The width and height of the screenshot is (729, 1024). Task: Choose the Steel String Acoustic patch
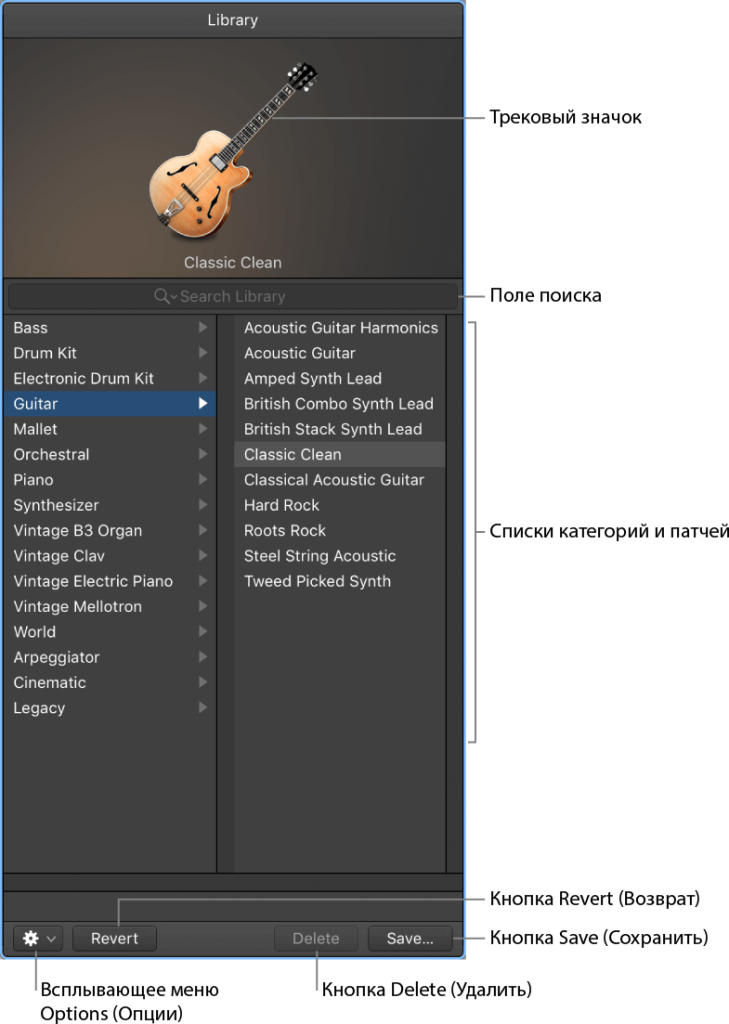click(340, 556)
